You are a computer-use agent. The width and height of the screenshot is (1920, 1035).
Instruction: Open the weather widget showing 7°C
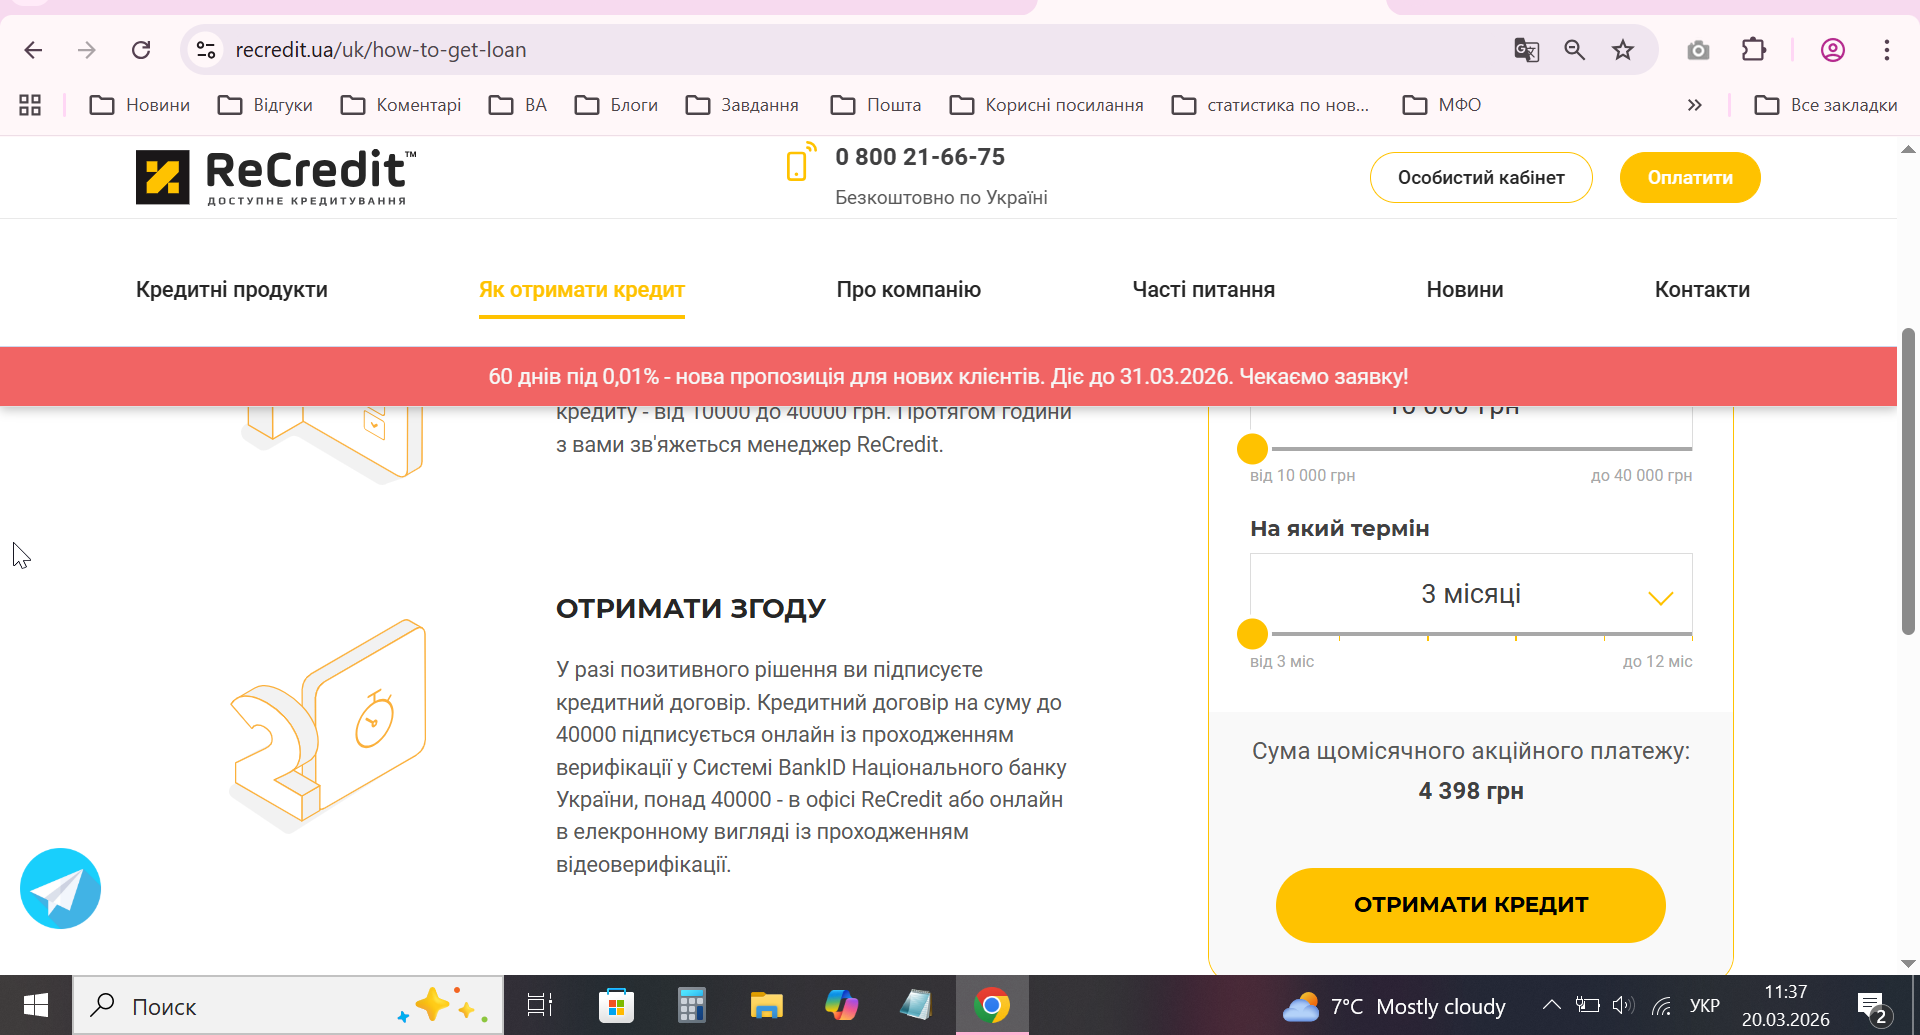1394,1006
